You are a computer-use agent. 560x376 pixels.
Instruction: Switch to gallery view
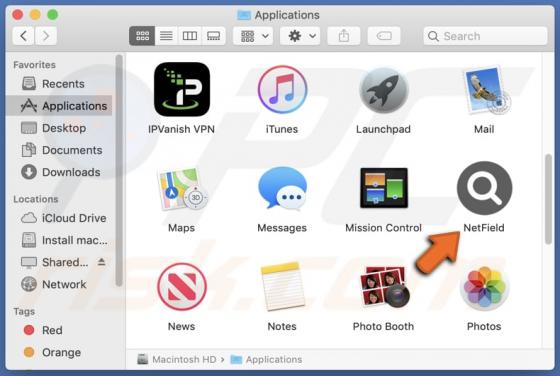point(214,36)
